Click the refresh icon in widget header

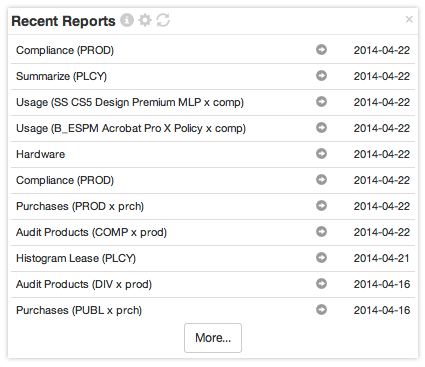tap(163, 20)
